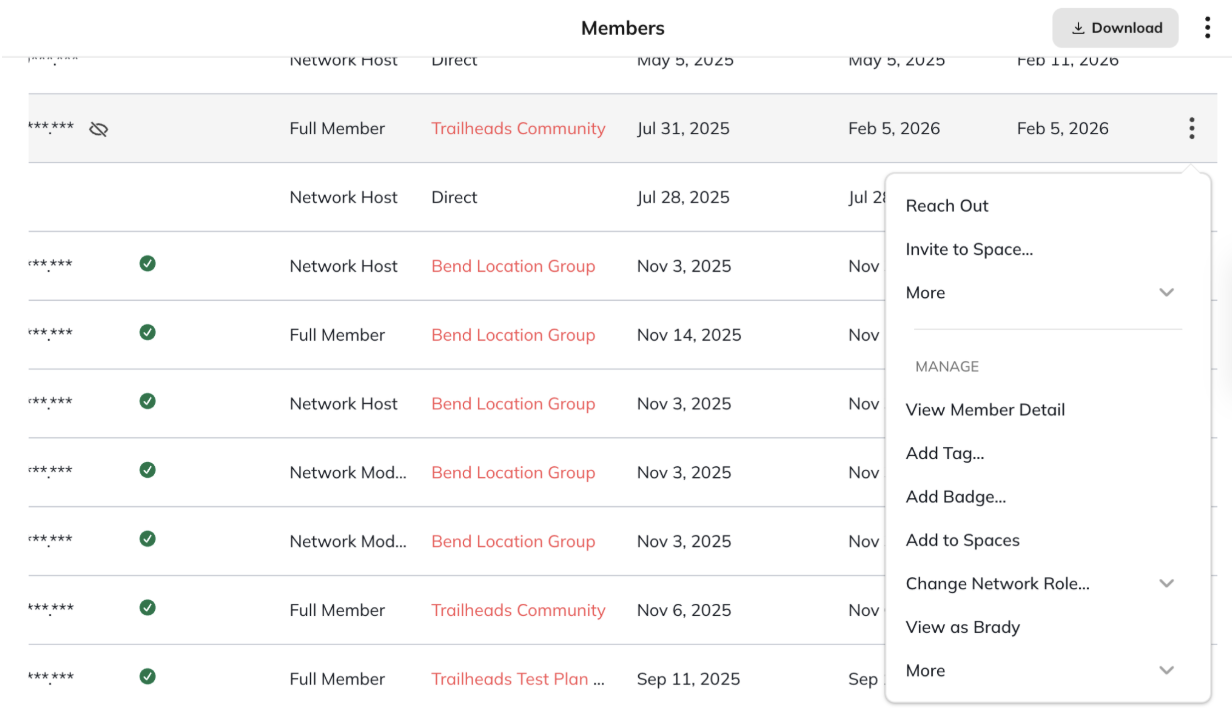Expand bottom More chevron below View as Brady
1232x714 pixels.
[1166, 671]
